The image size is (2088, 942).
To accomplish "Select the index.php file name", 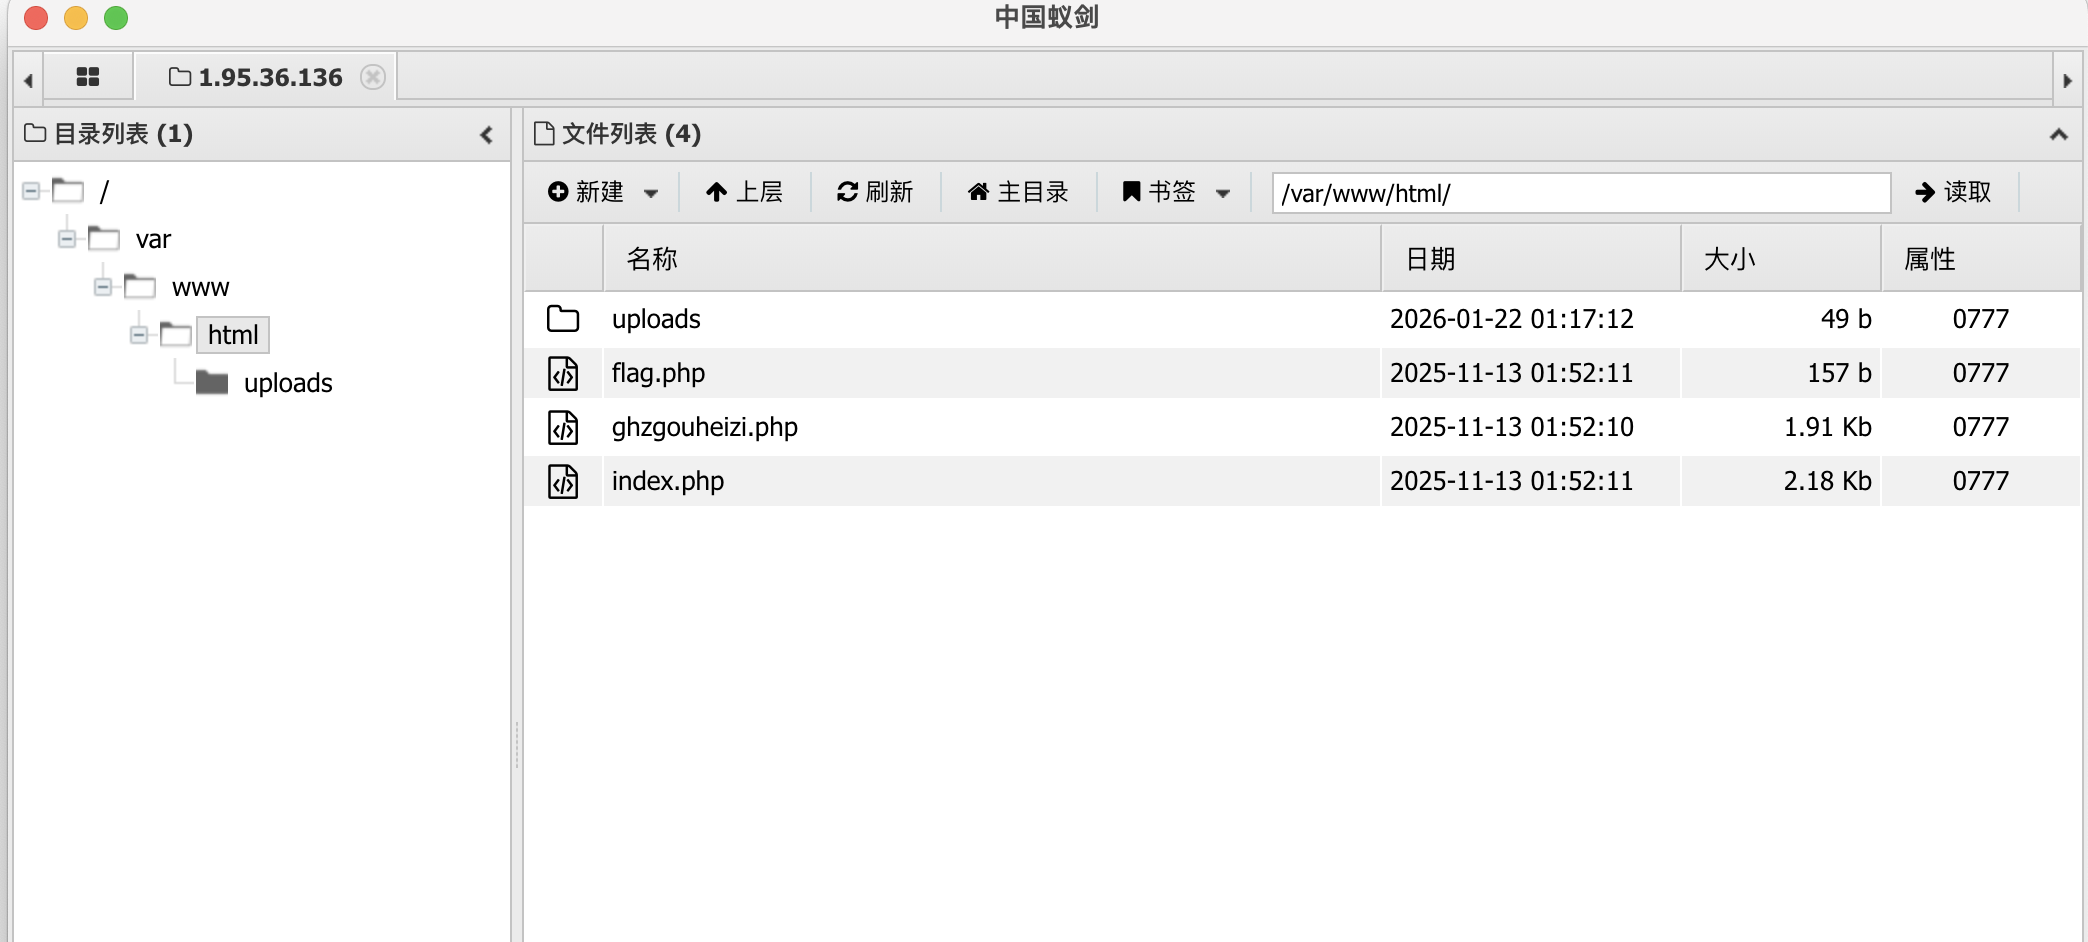I will [668, 481].
